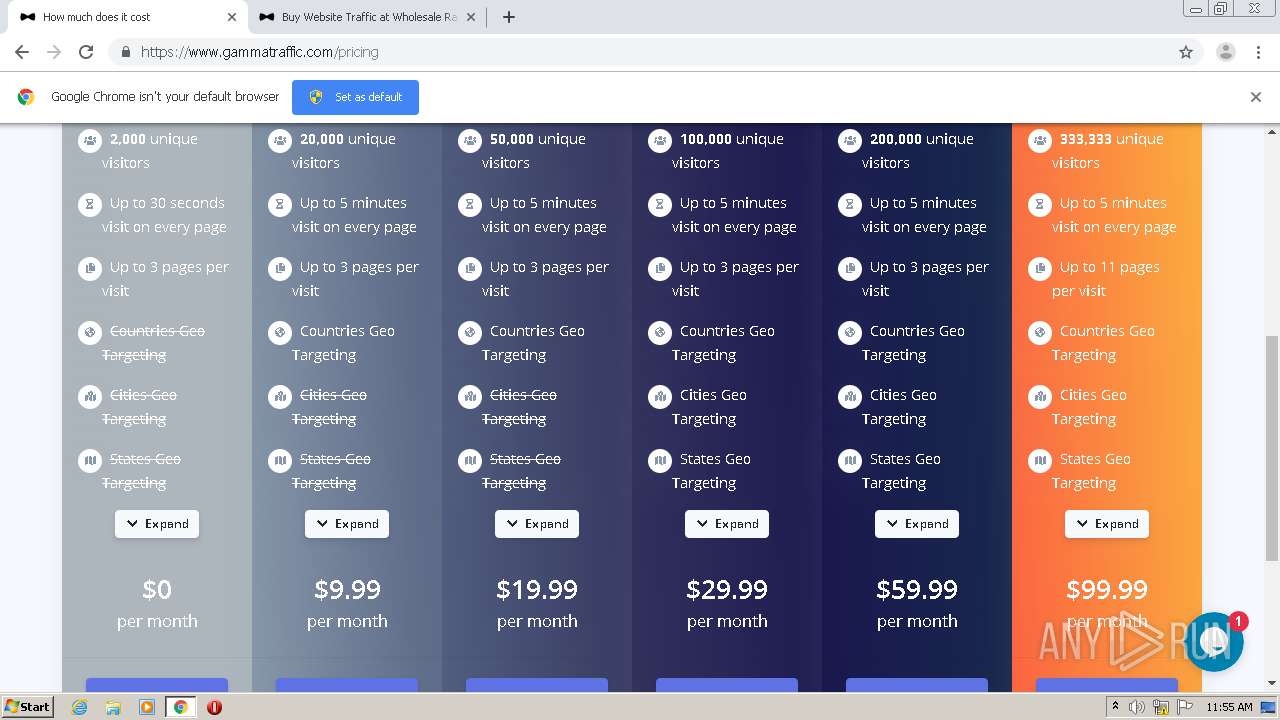Open Chrome's three-dot menu
The height and width of the screenshot is (720, 1280).
coord(1258,52)
